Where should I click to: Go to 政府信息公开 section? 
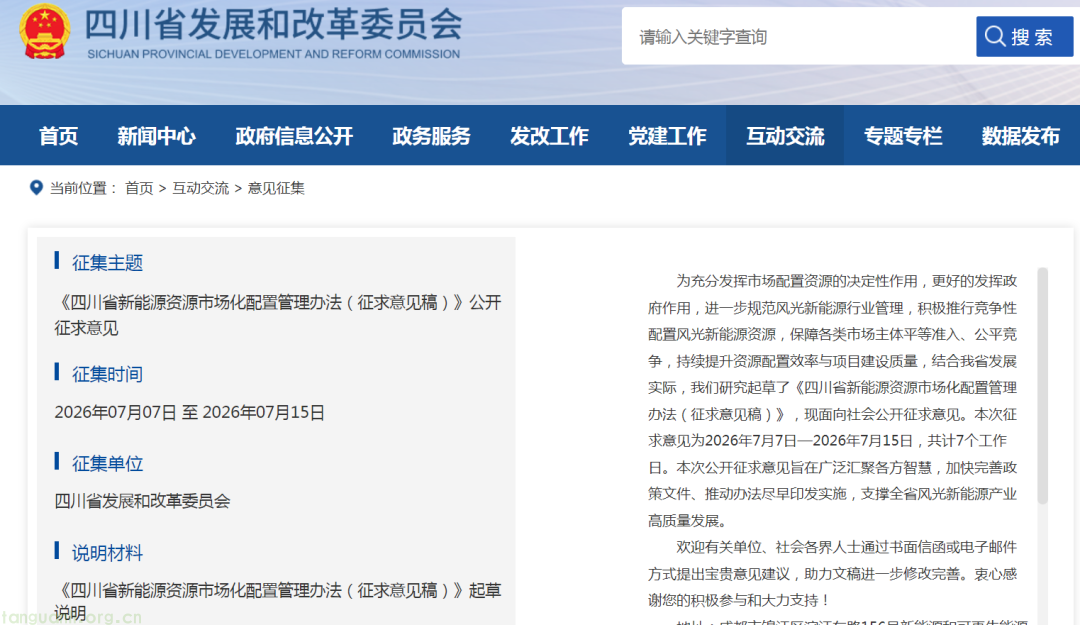(x=294, y=136)
